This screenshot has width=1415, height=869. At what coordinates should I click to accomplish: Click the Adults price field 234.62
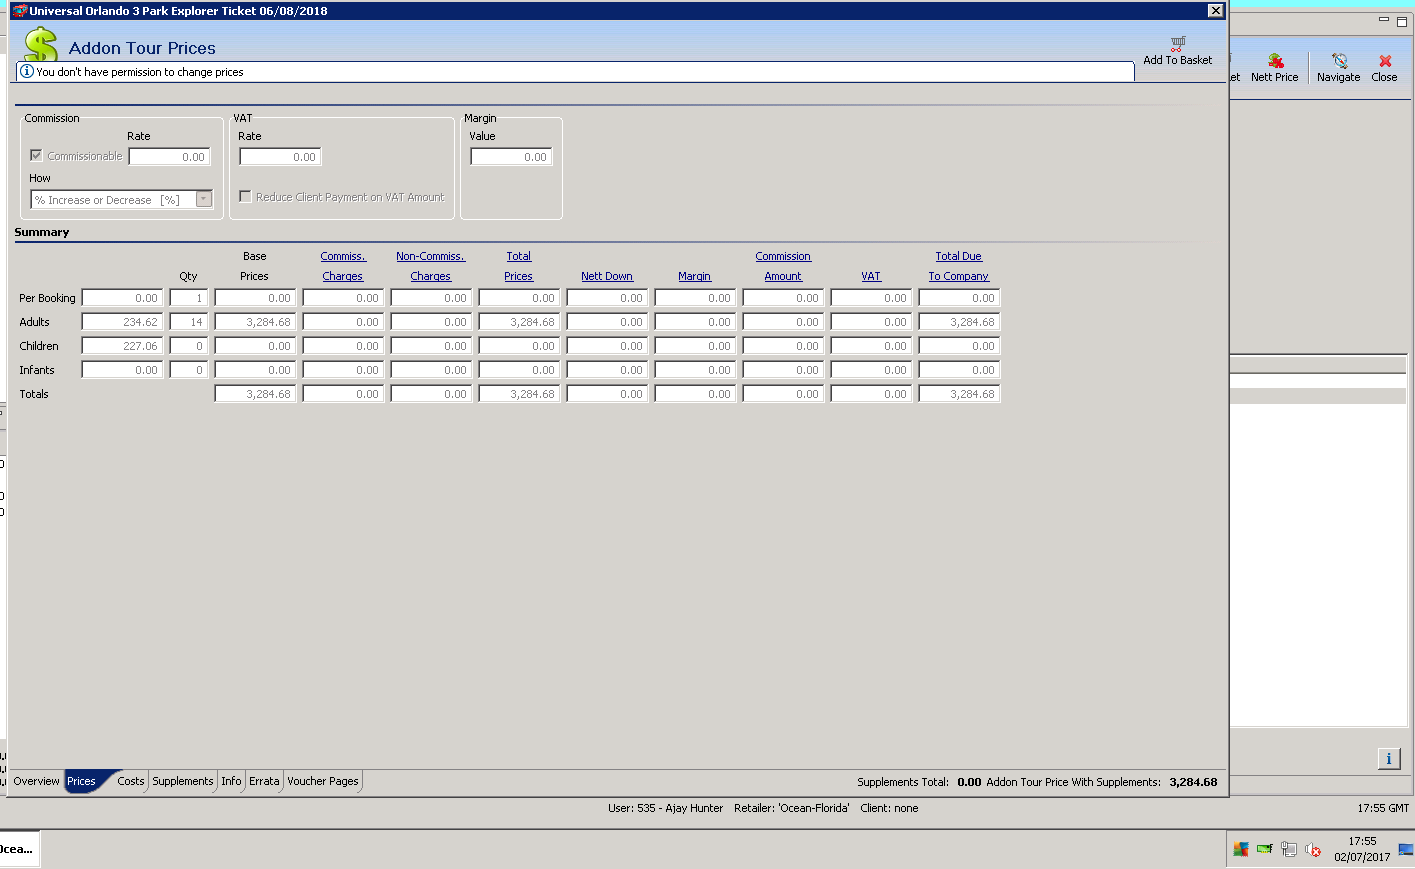point(122,322)
